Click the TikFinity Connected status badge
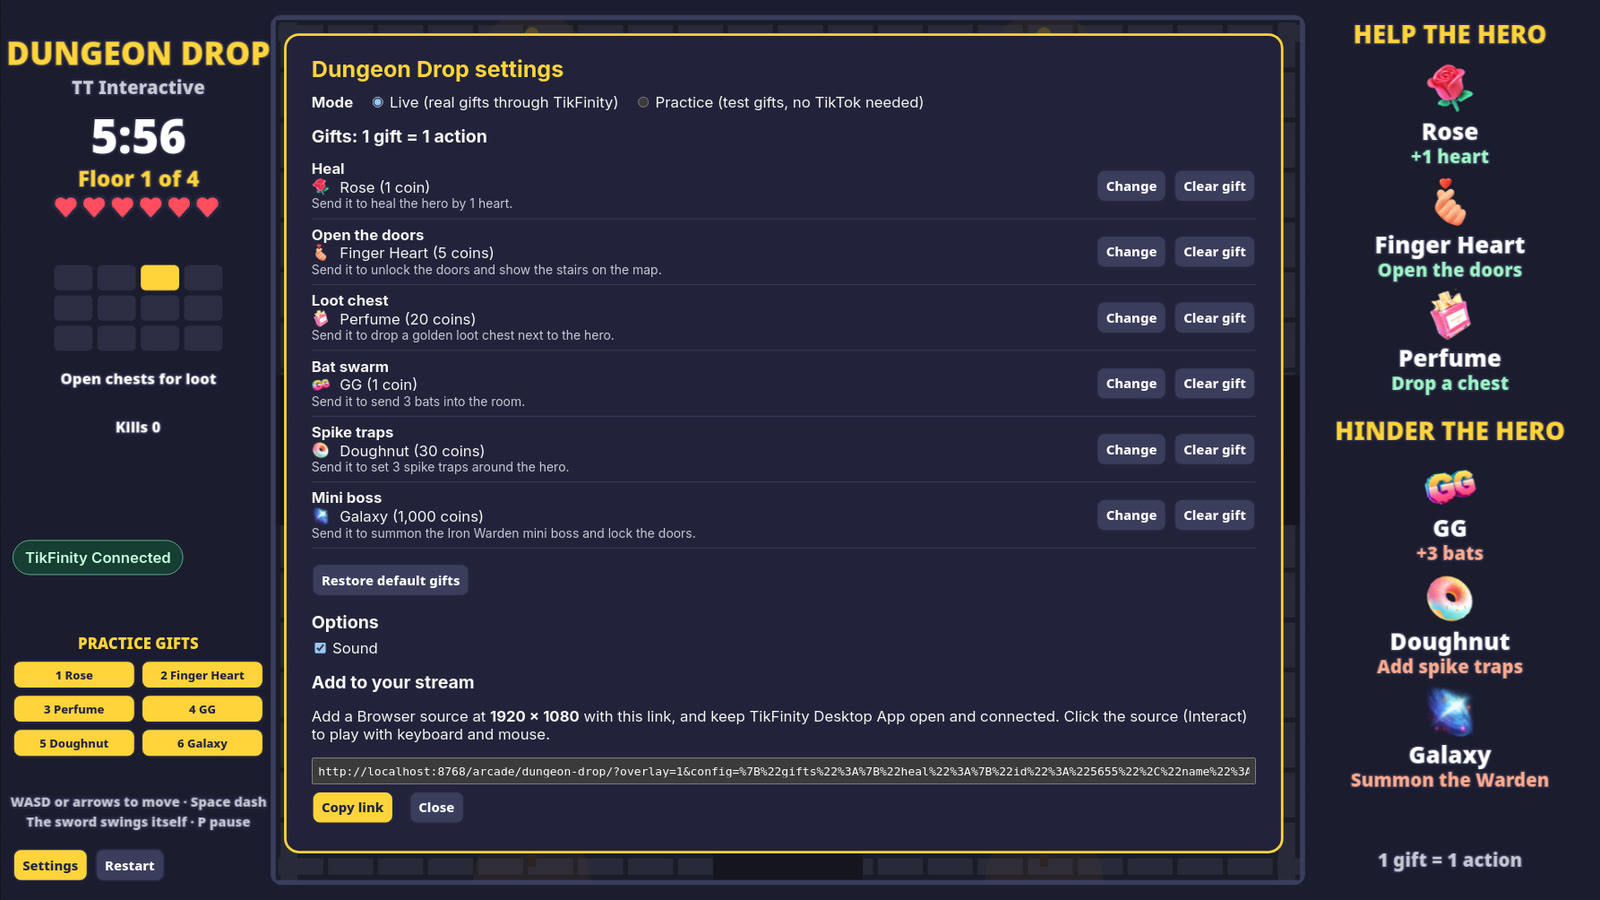The height and width of the screenshot is (900, 1600). click(x=98, y=558)
